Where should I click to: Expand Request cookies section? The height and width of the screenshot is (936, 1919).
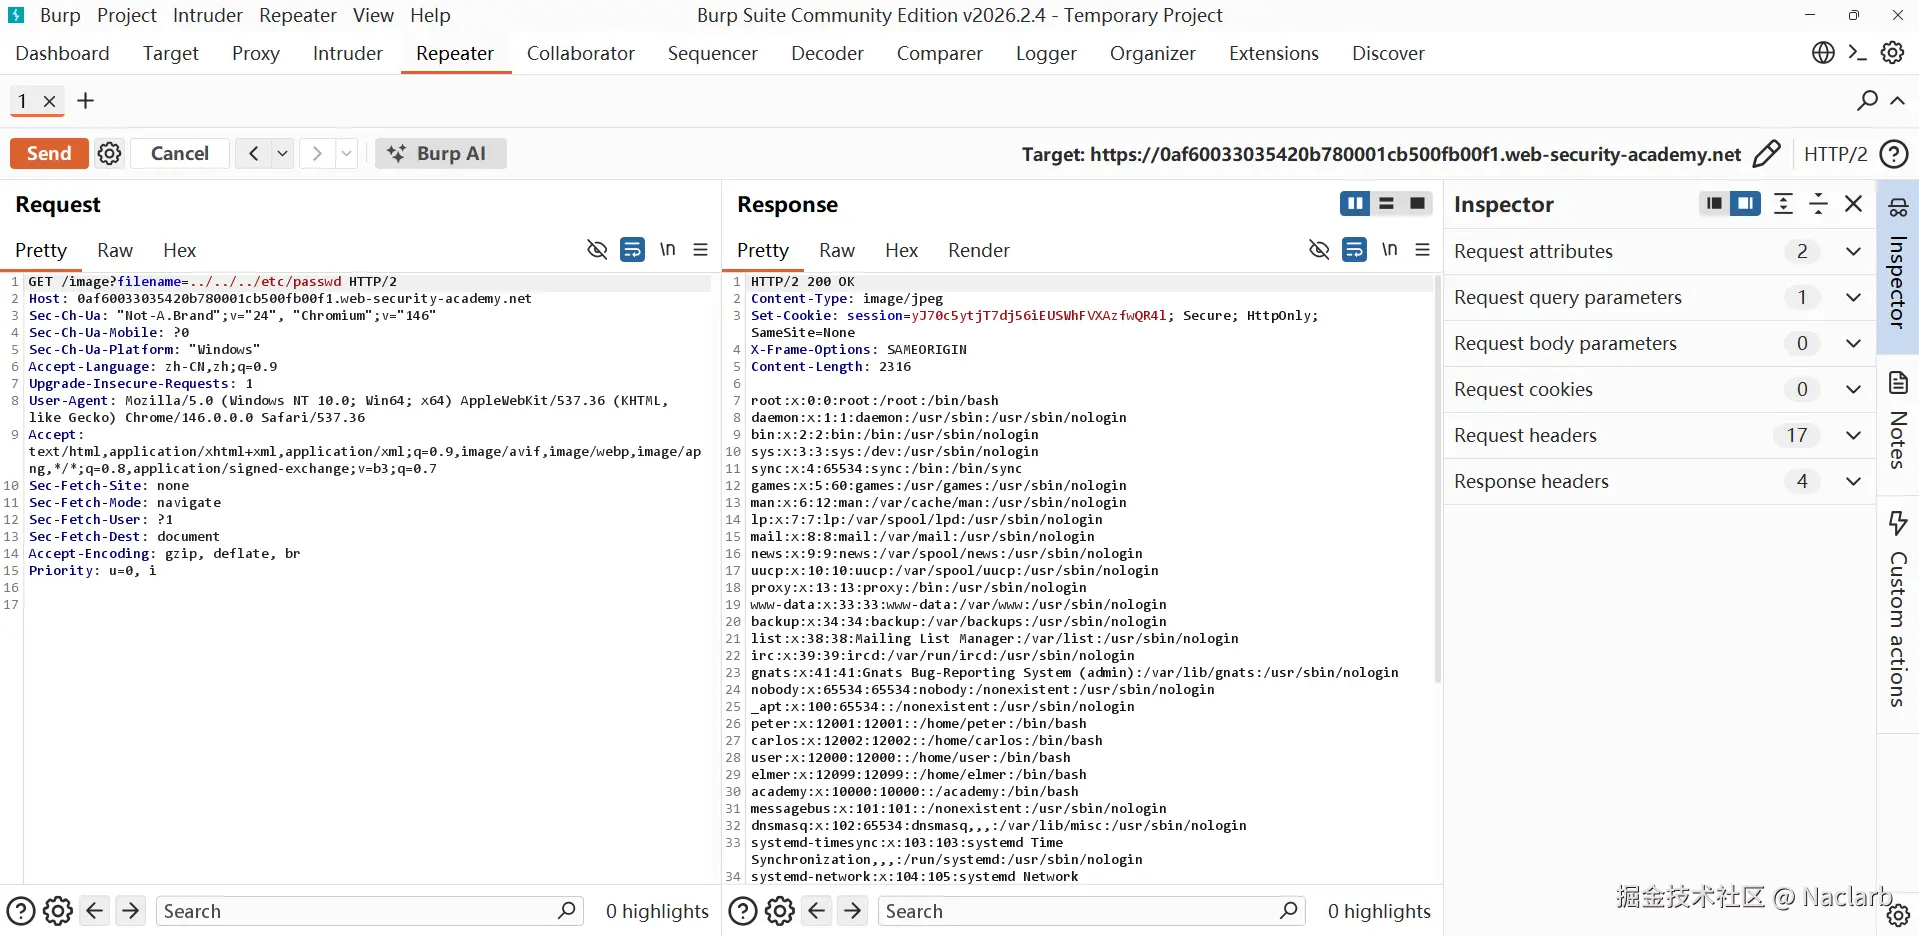(1853, 389)
